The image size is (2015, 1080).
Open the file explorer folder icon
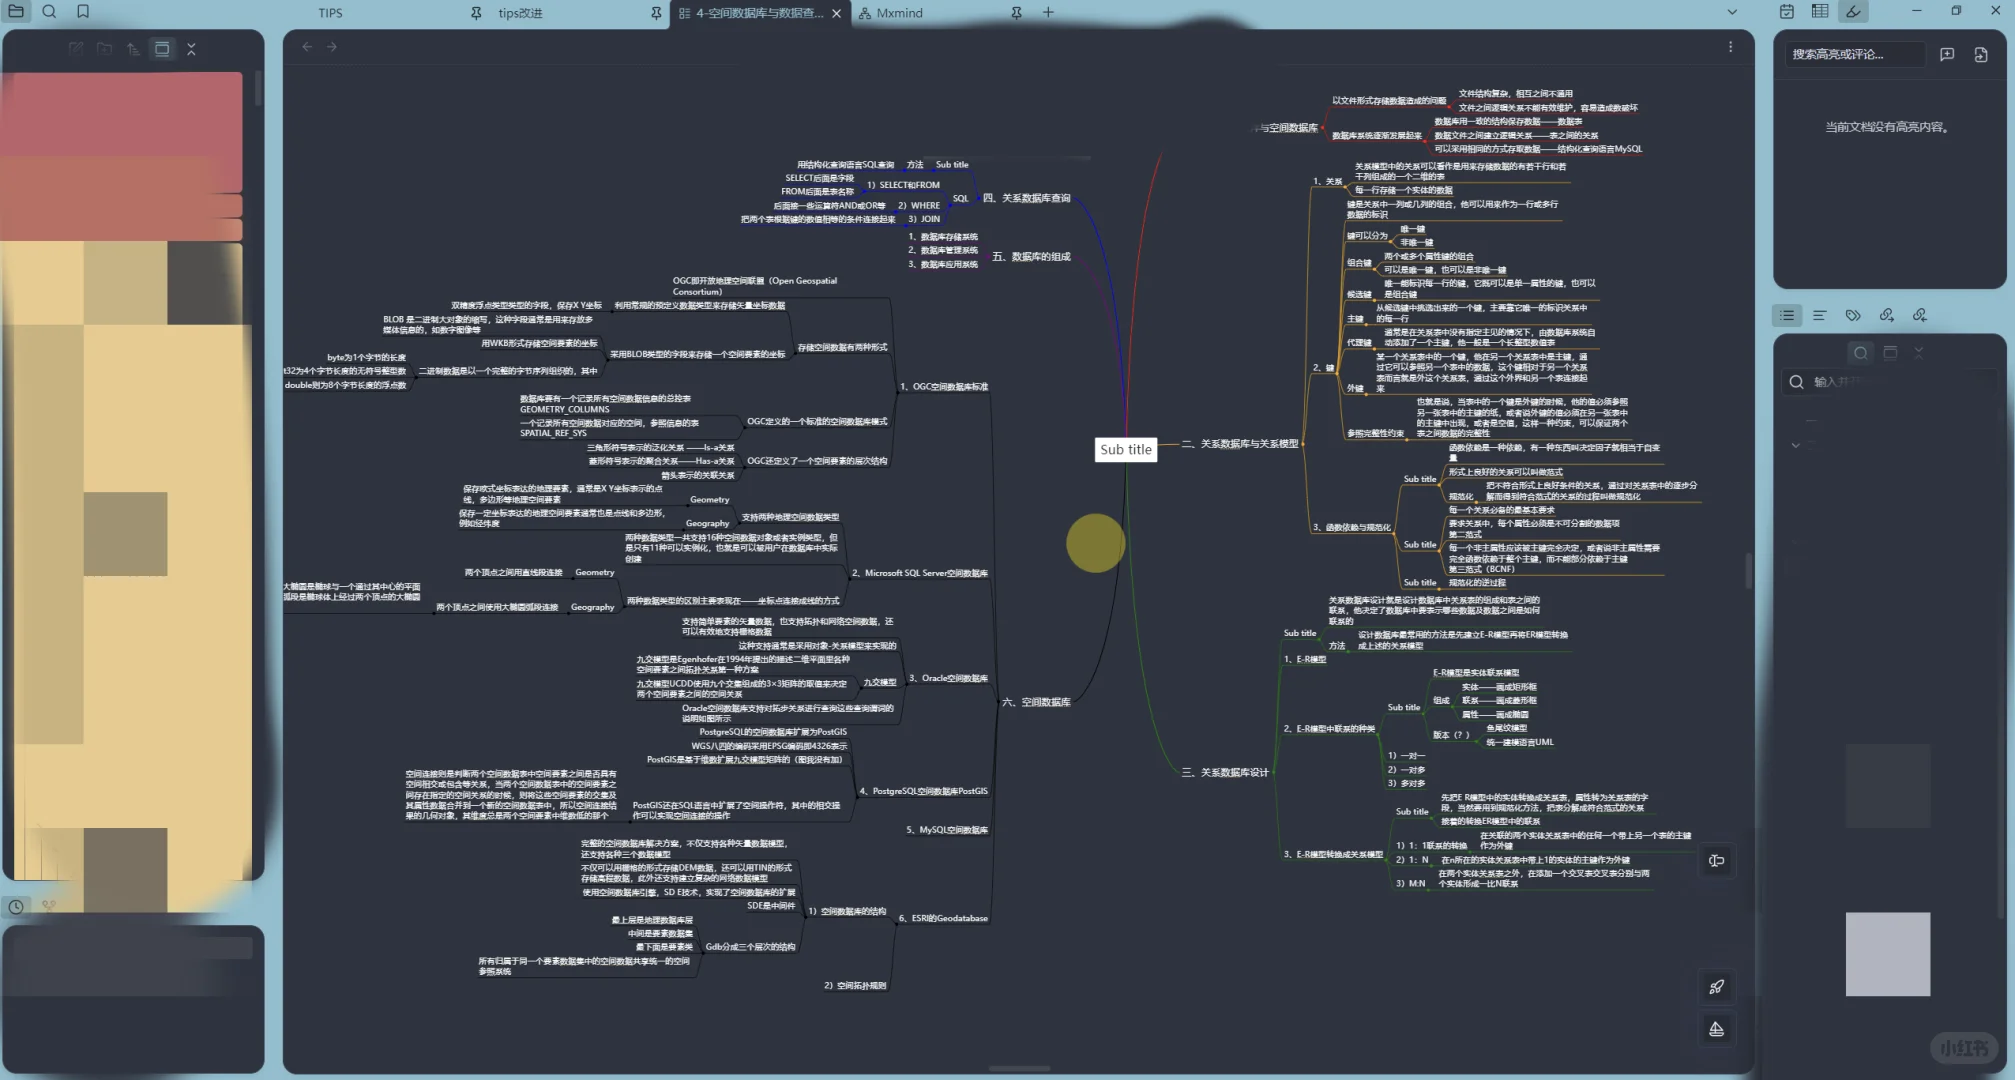[x=17, y=11]
